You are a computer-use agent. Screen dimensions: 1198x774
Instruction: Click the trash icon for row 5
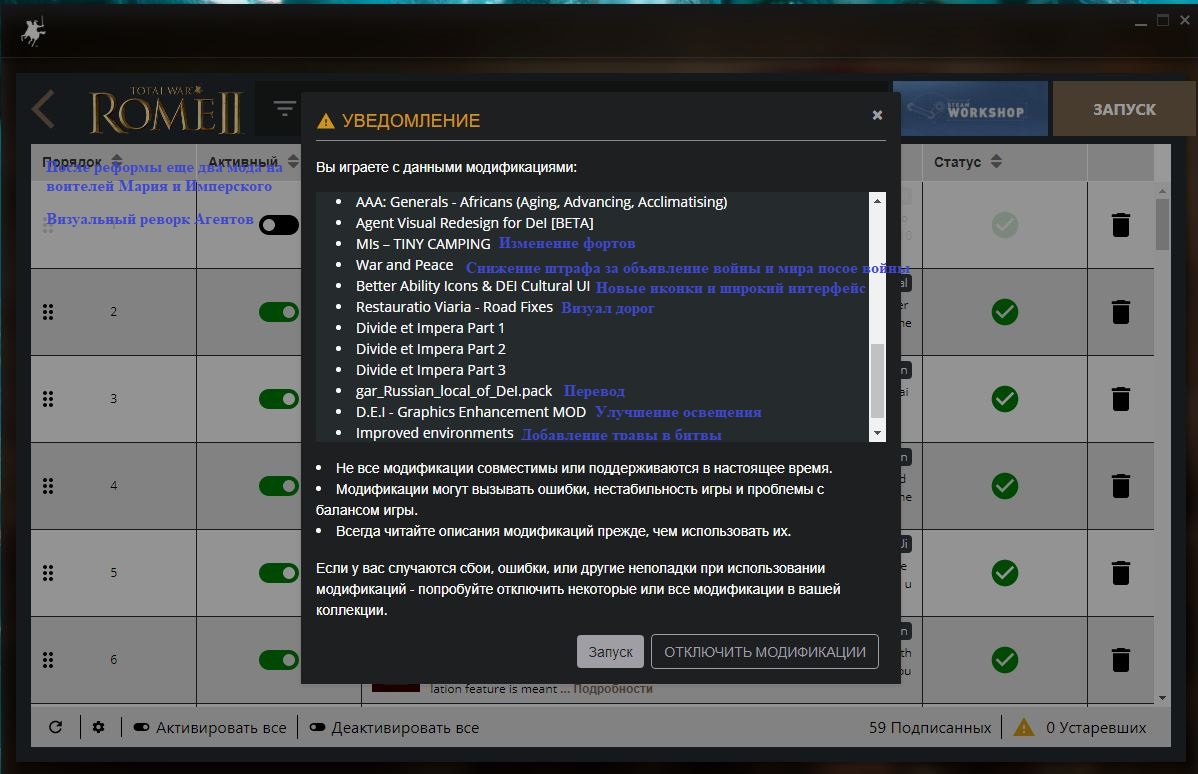click(1120, 573)
